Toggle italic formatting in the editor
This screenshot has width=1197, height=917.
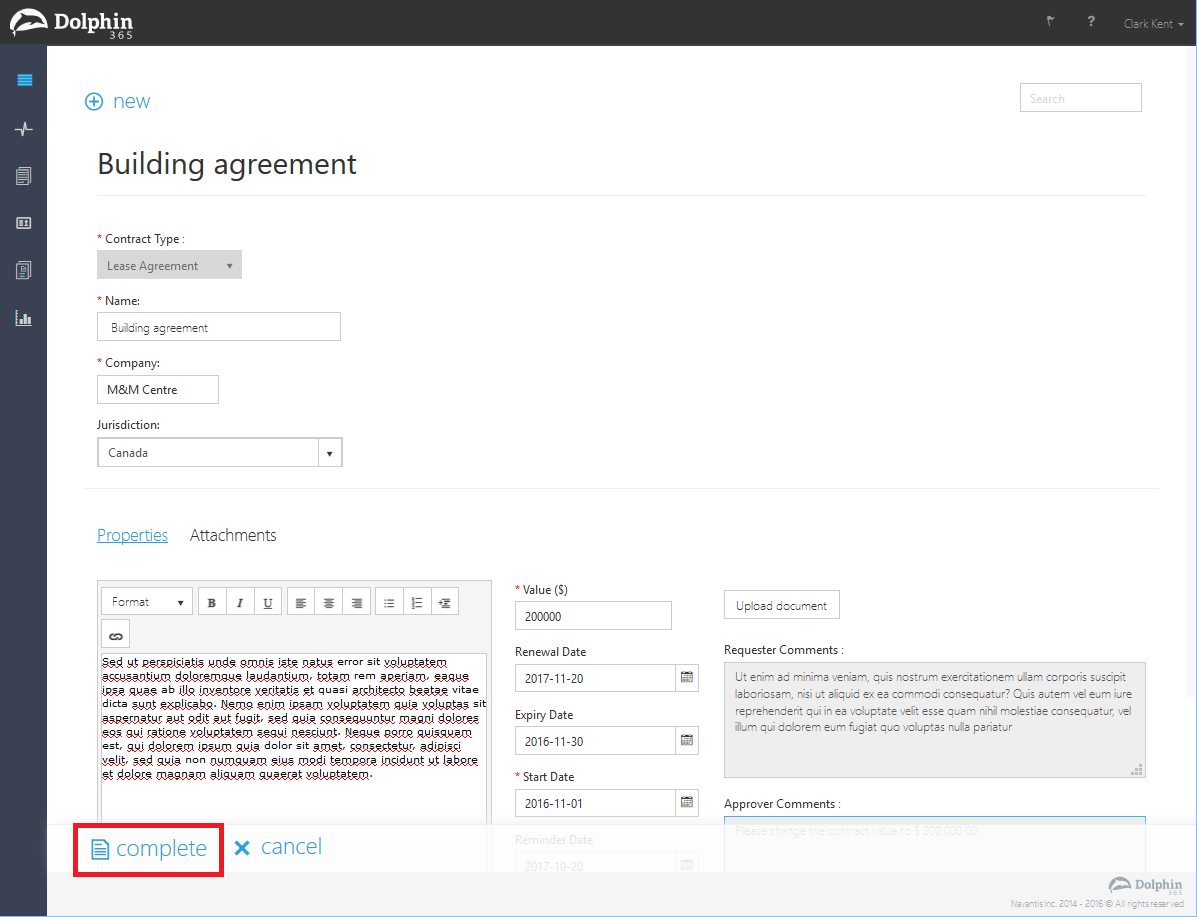tap(240, 602)
